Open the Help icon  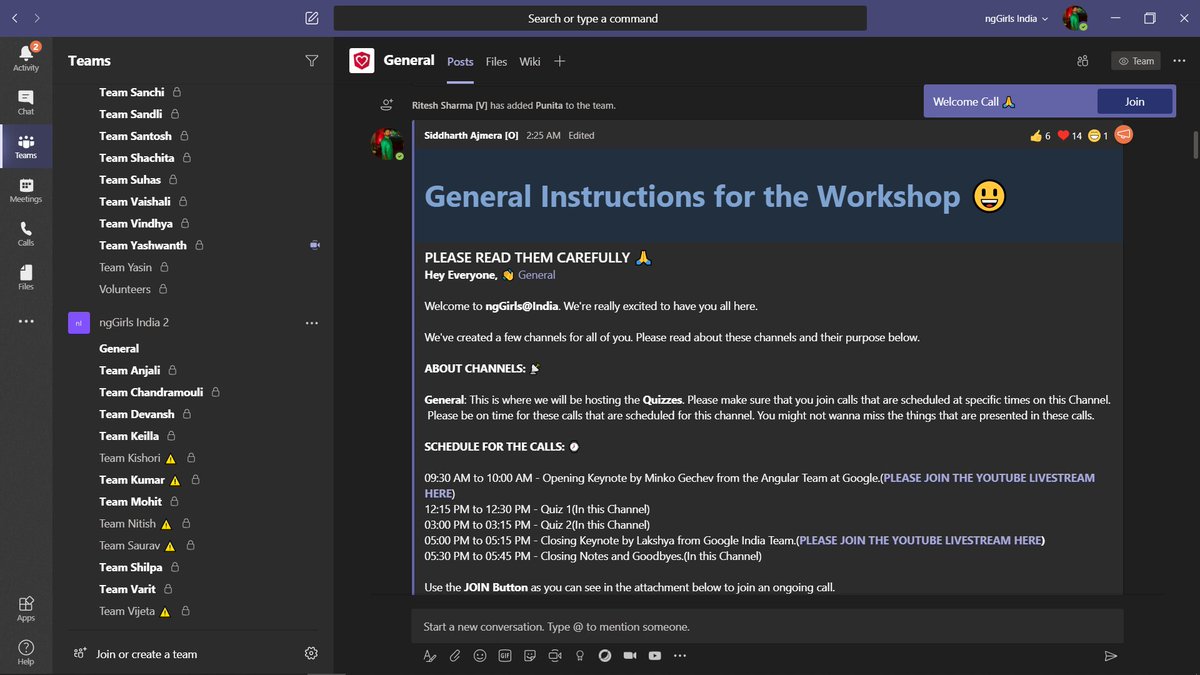26,652
